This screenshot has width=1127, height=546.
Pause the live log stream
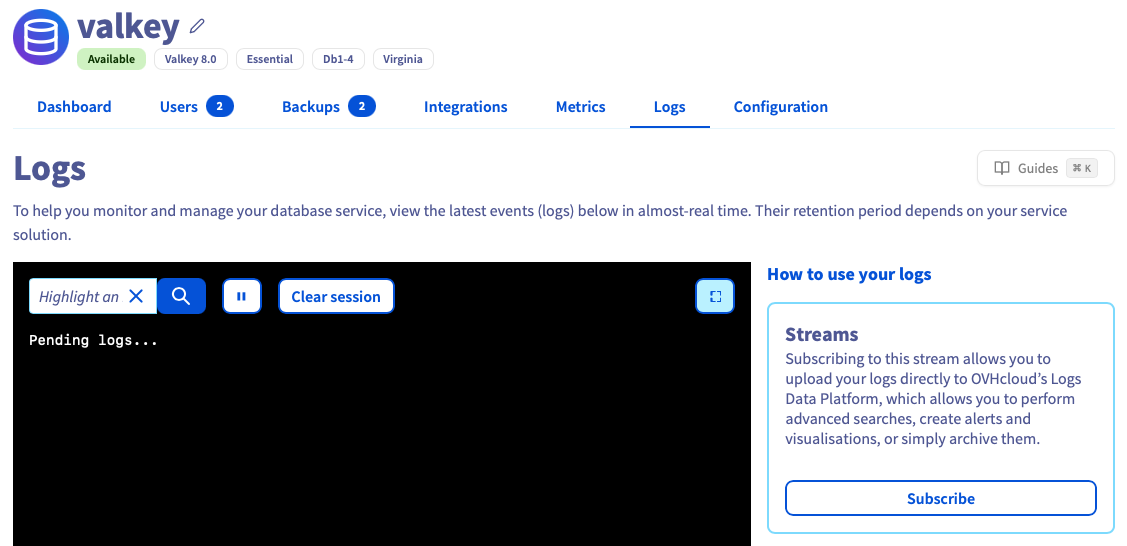[242, 296]
